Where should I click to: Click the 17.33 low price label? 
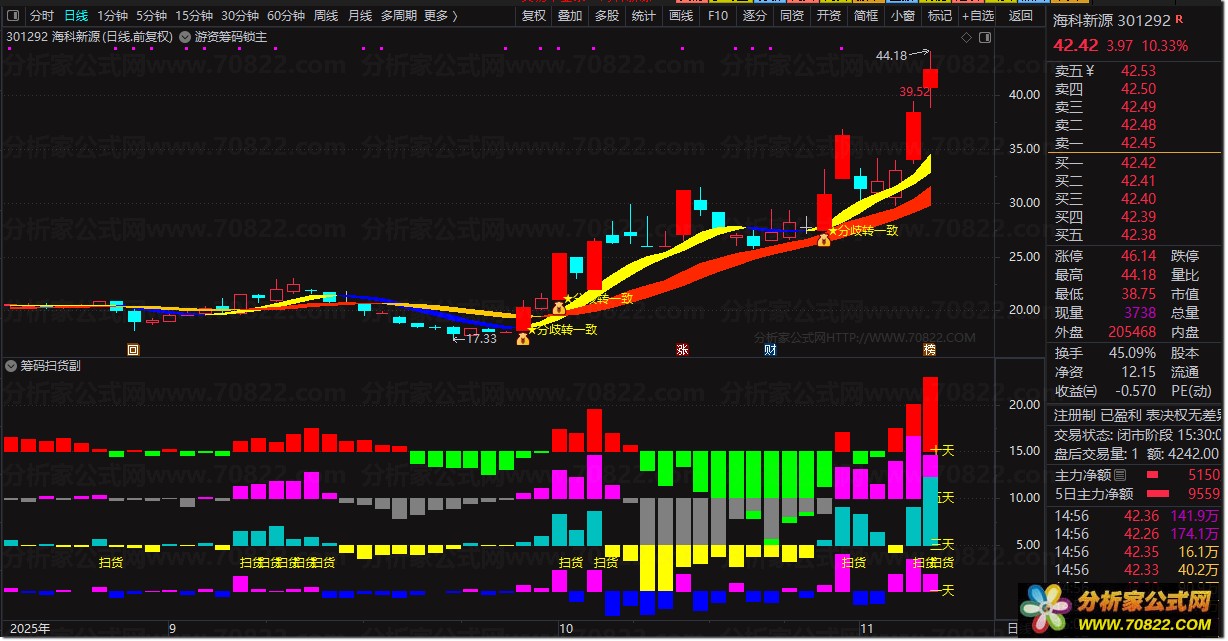pyautogui.click(x=482, y=338)
